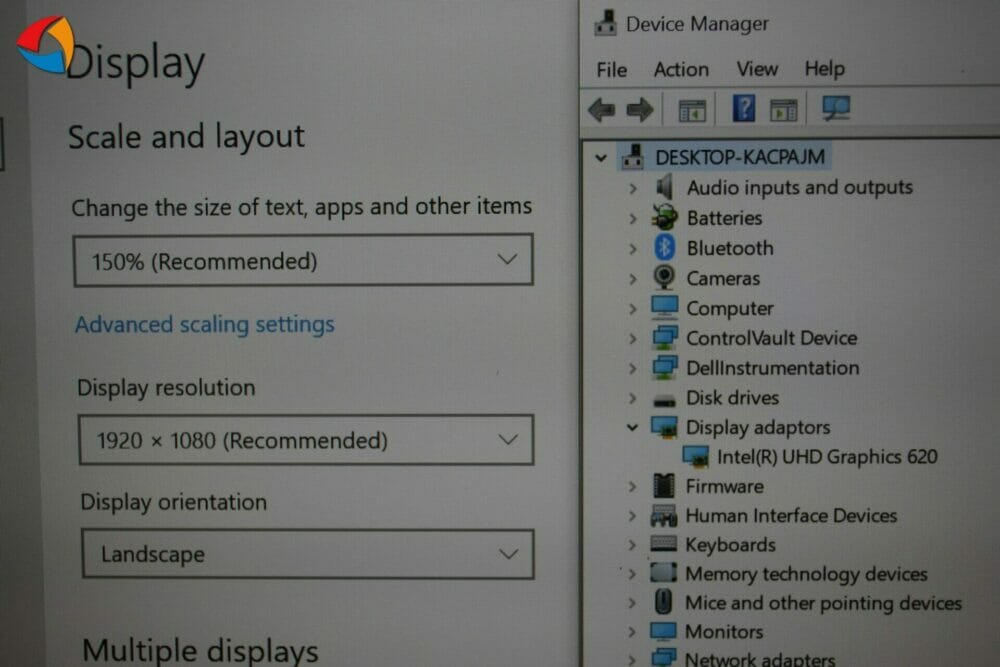Viewport: 1000px width, 667px height.
Task: Select the Intel(R) UHD Graphics 620 label
Action: point(827,457)
